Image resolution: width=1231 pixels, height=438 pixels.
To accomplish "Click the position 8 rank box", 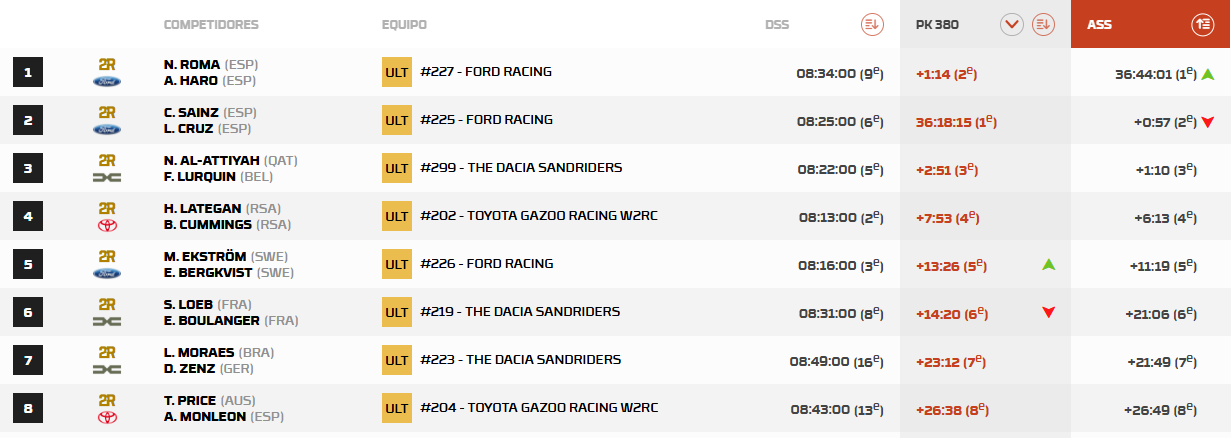I will [28, 408].
